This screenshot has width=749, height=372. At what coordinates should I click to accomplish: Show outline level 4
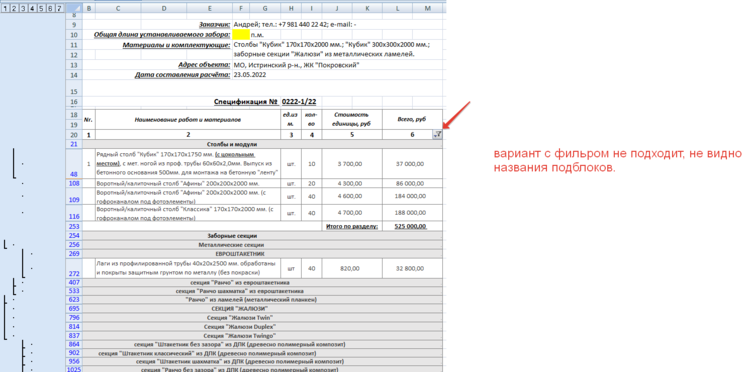tap(32, 9)
